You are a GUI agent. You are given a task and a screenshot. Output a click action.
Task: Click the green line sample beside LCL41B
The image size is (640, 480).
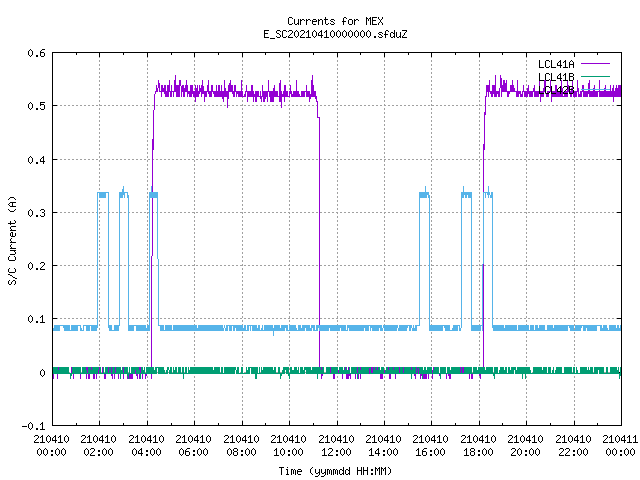(x=596, y=76)
